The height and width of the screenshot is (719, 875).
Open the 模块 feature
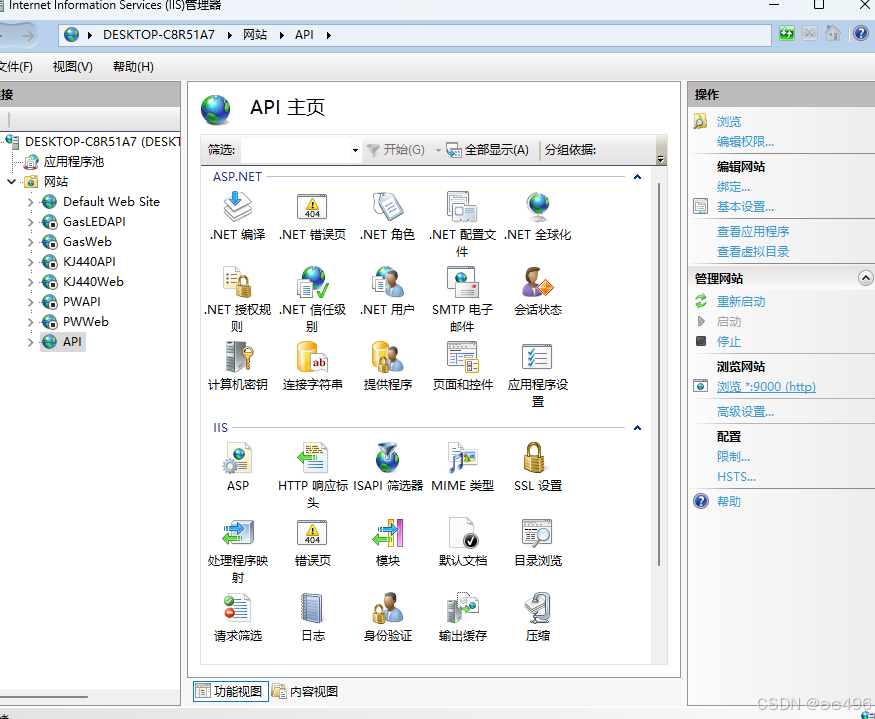(x=387, y=542)
